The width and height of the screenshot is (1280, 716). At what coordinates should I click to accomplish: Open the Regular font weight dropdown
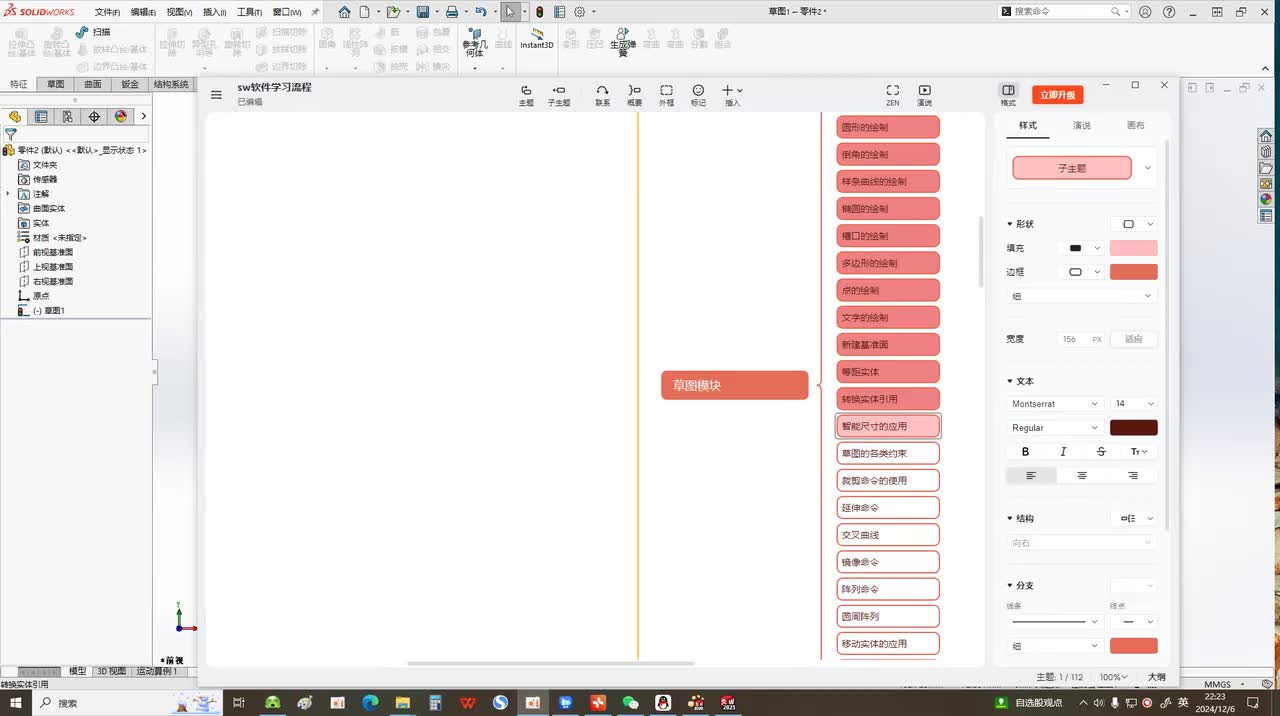[1055, 428]
